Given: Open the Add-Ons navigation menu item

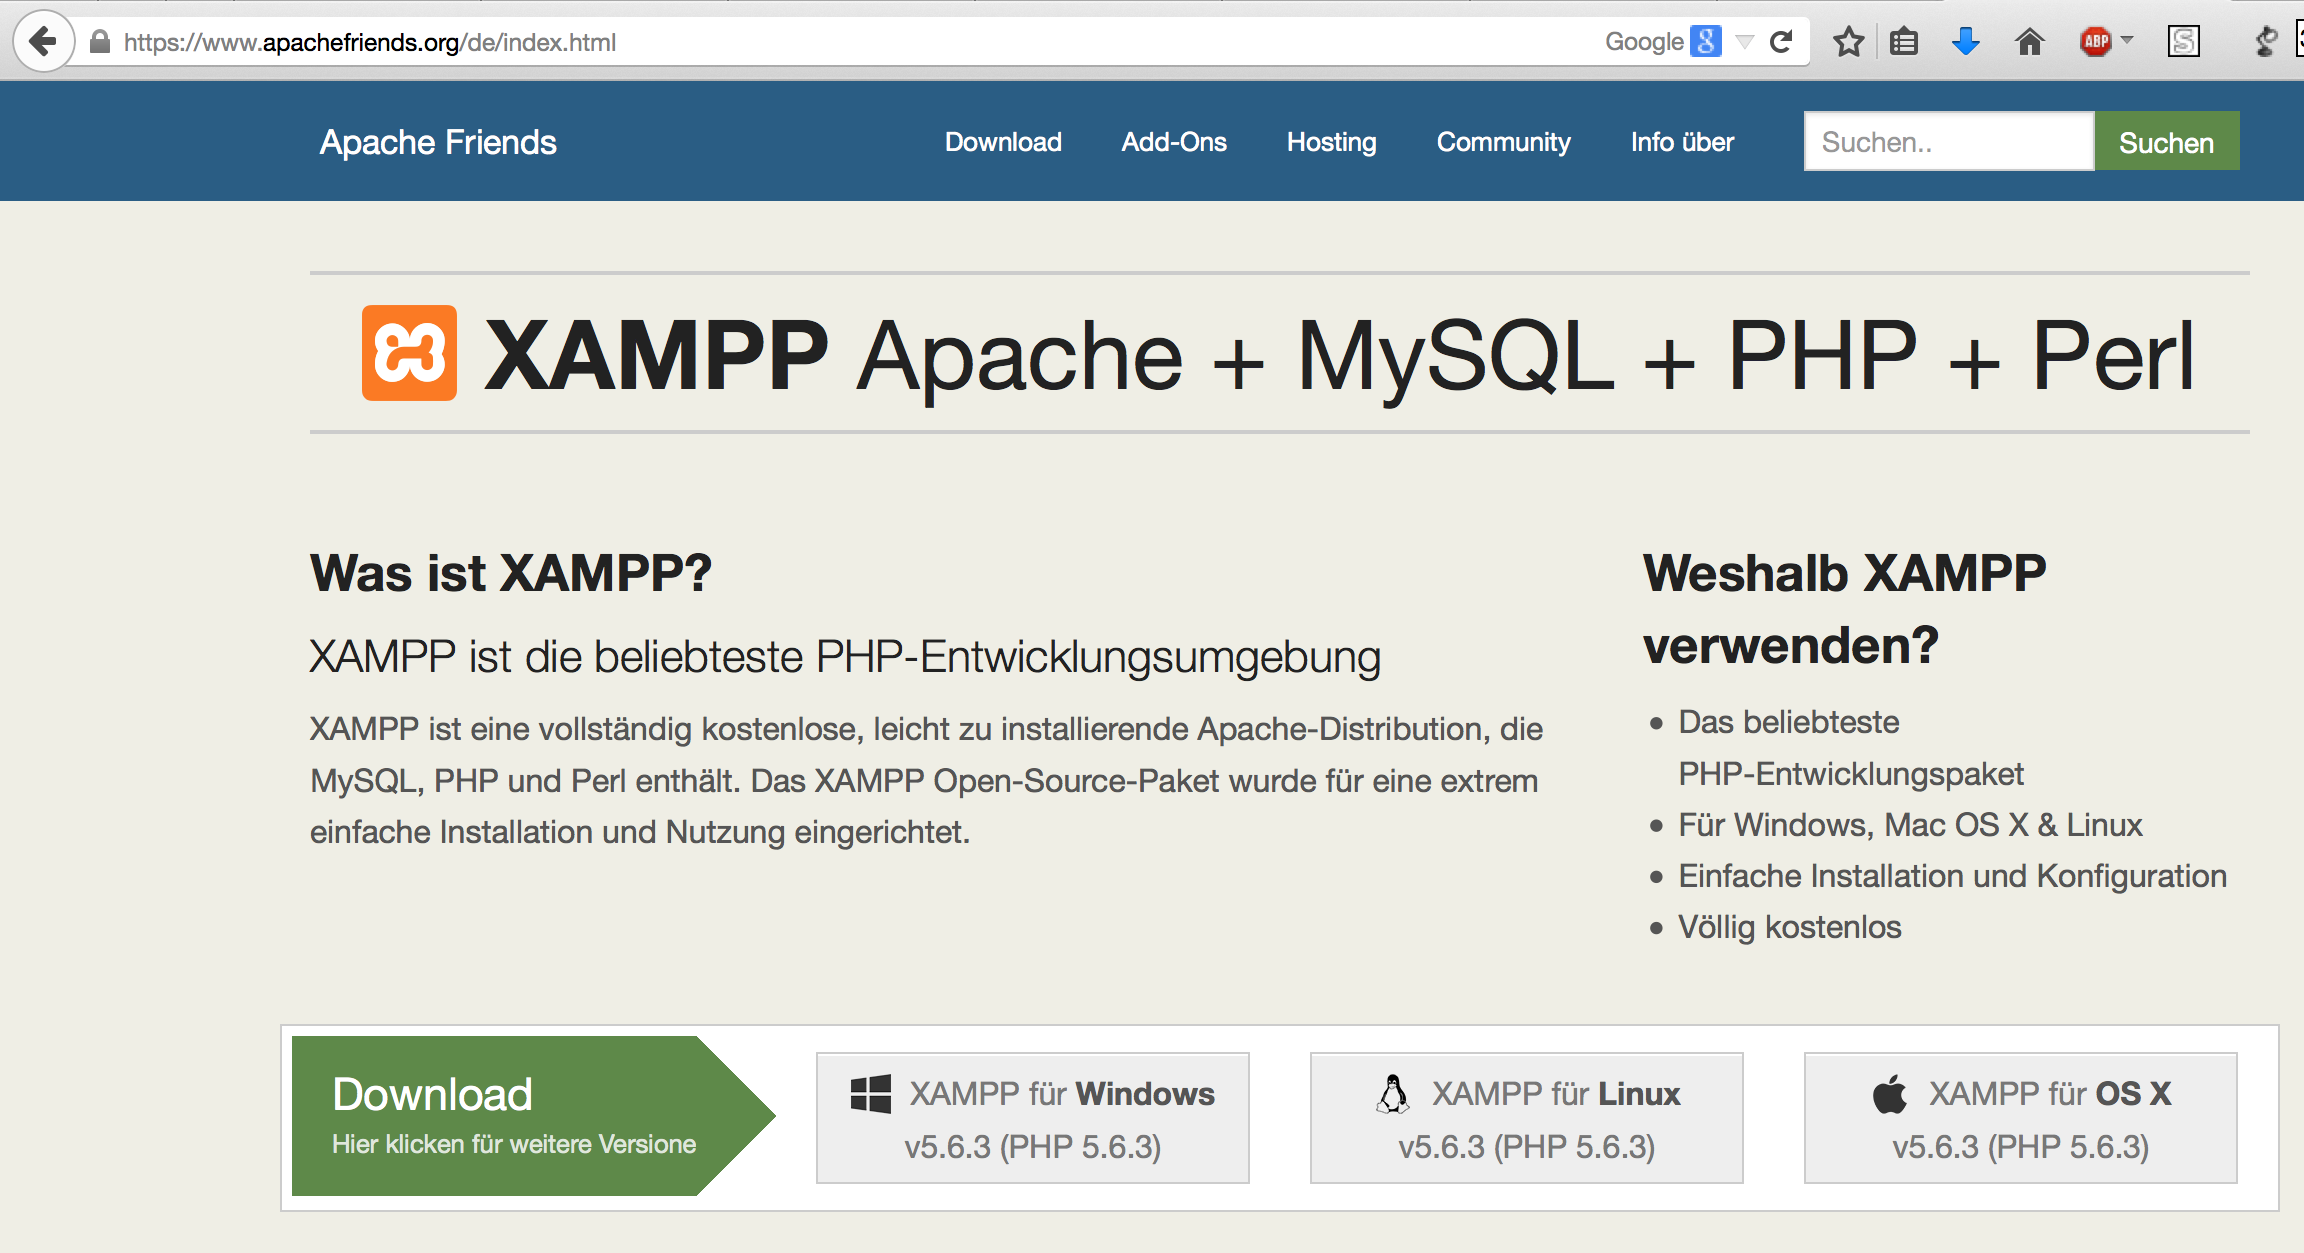Looking at the screenshot, I should [x=1174, y=142].
